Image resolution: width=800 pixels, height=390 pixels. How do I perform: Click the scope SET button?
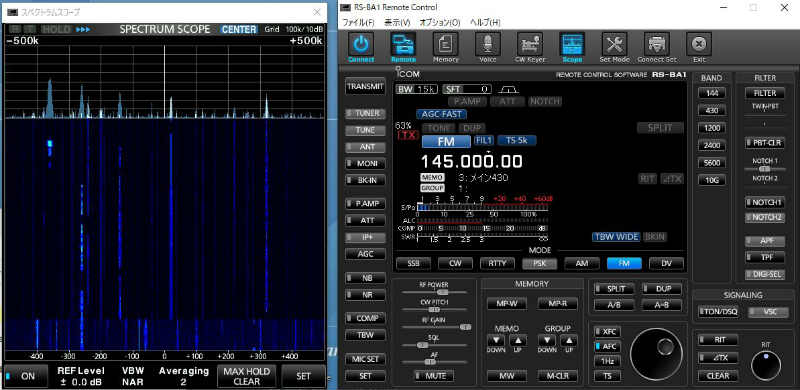(304, 376)
